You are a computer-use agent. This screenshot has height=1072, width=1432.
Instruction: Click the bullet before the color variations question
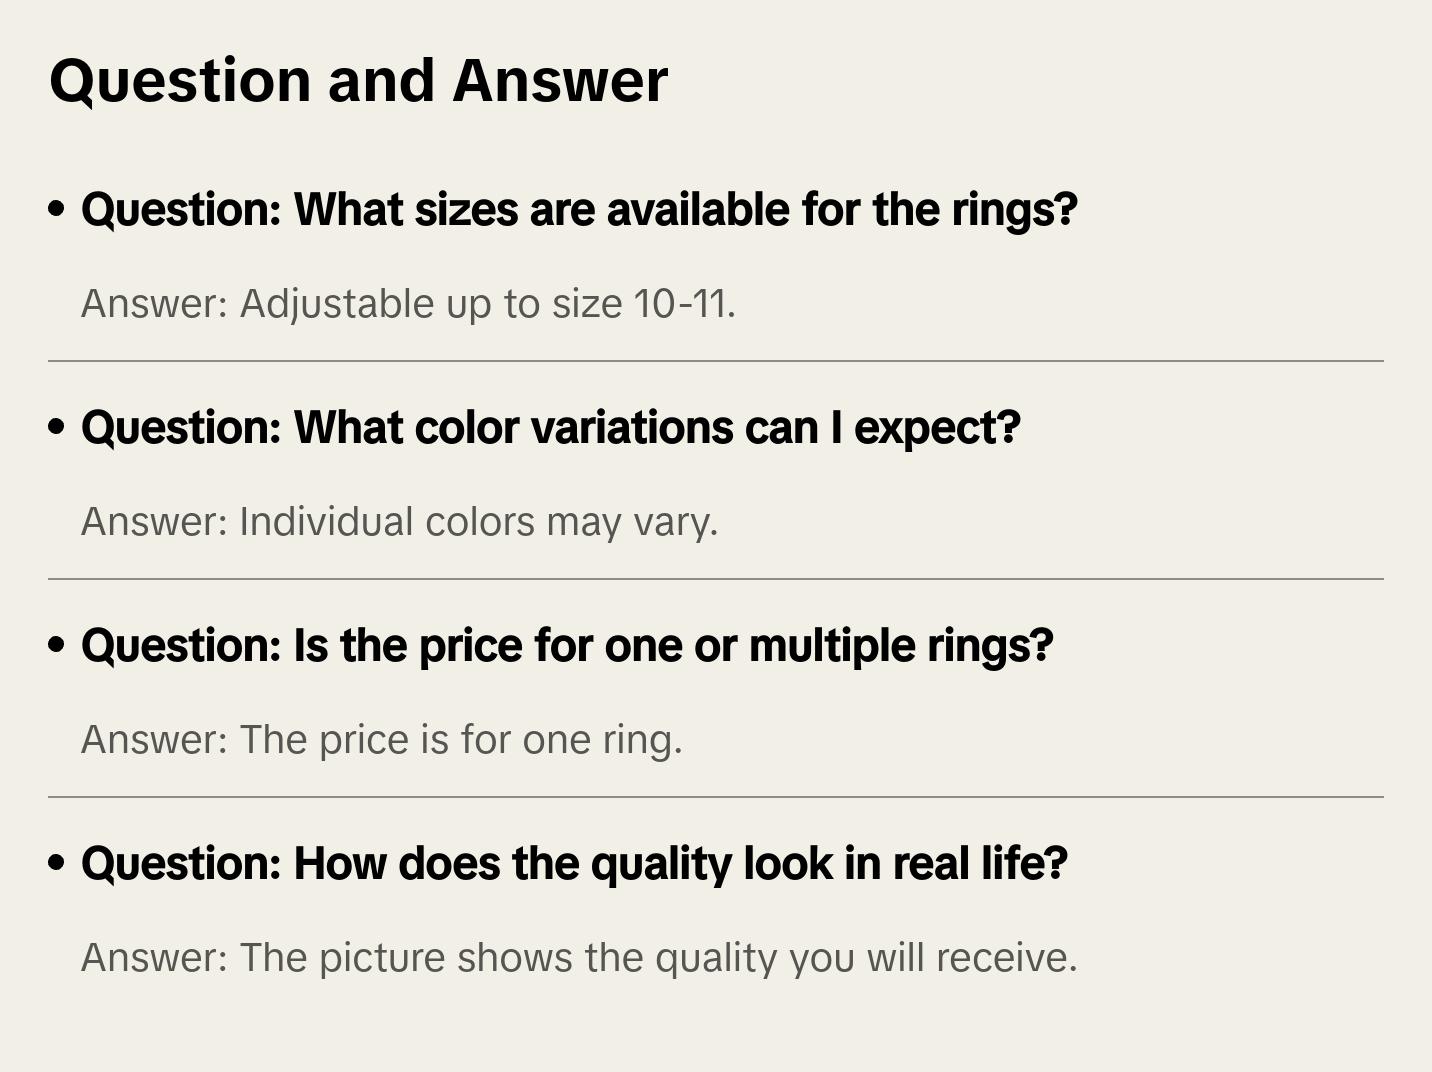57,427
